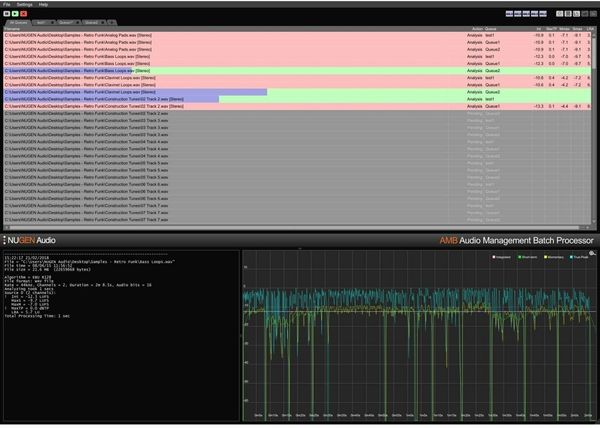Switch to the All Queues tab
The height and width of the screenshot is (428, 600).
coord(18,22)
